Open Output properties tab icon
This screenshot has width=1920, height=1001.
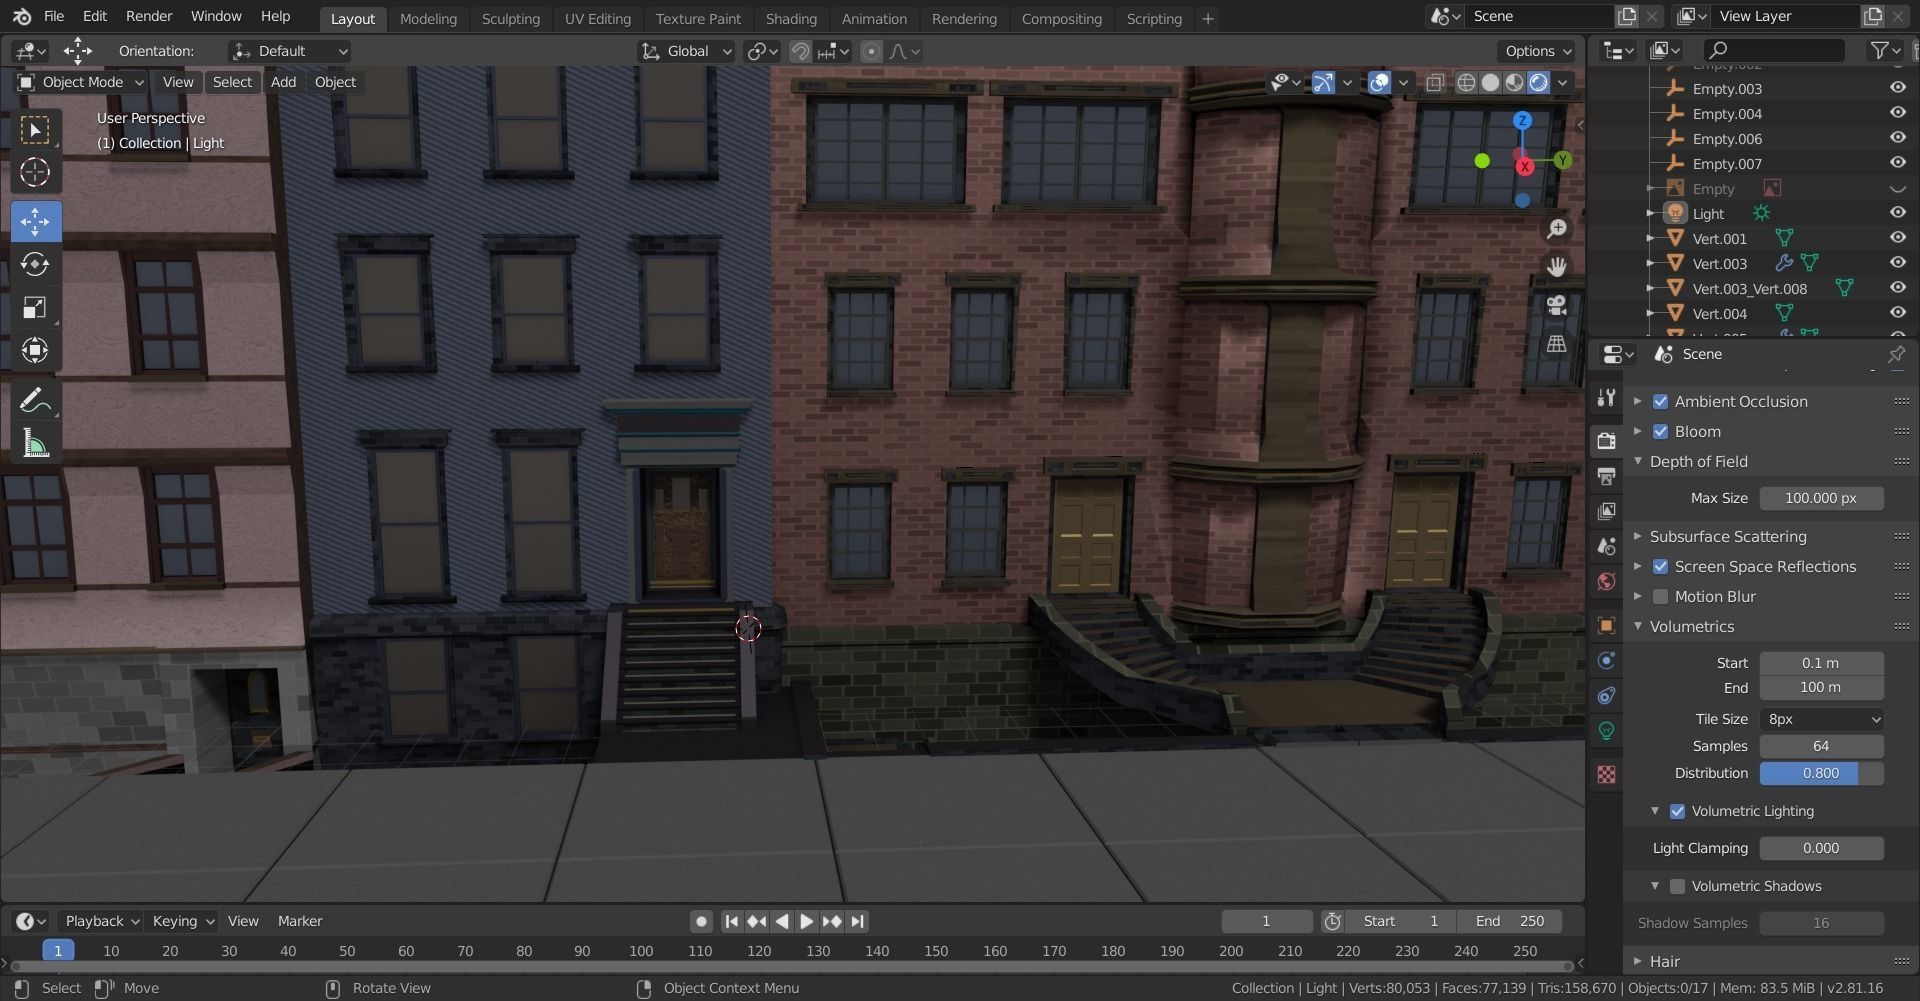coord(1606,476)
